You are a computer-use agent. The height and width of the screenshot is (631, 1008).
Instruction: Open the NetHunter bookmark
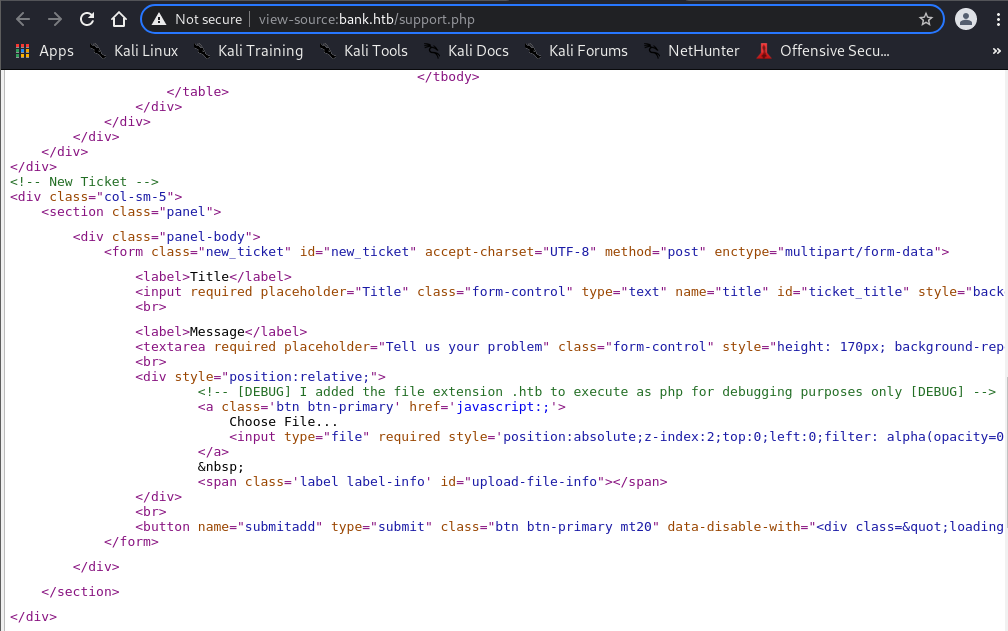pyautogui.click(x=692, y=50)
